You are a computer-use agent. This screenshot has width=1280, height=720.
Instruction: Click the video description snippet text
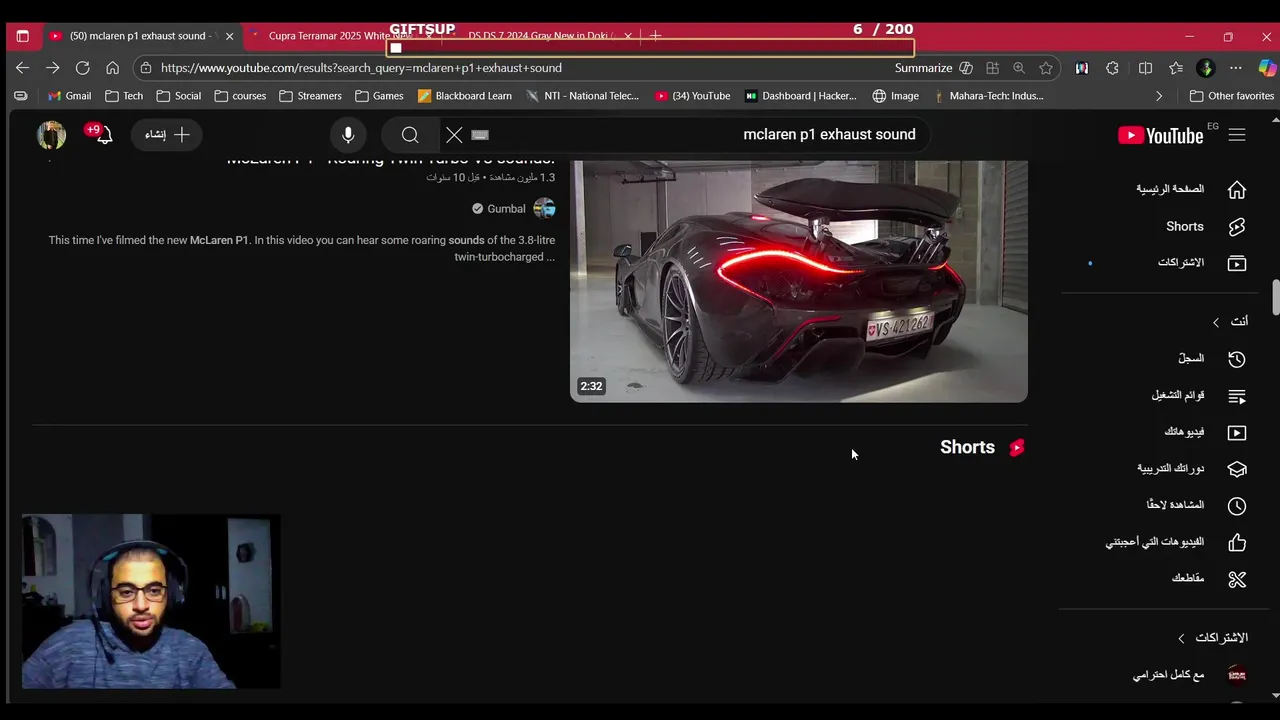pyautogui.click(x=302, y=248)
